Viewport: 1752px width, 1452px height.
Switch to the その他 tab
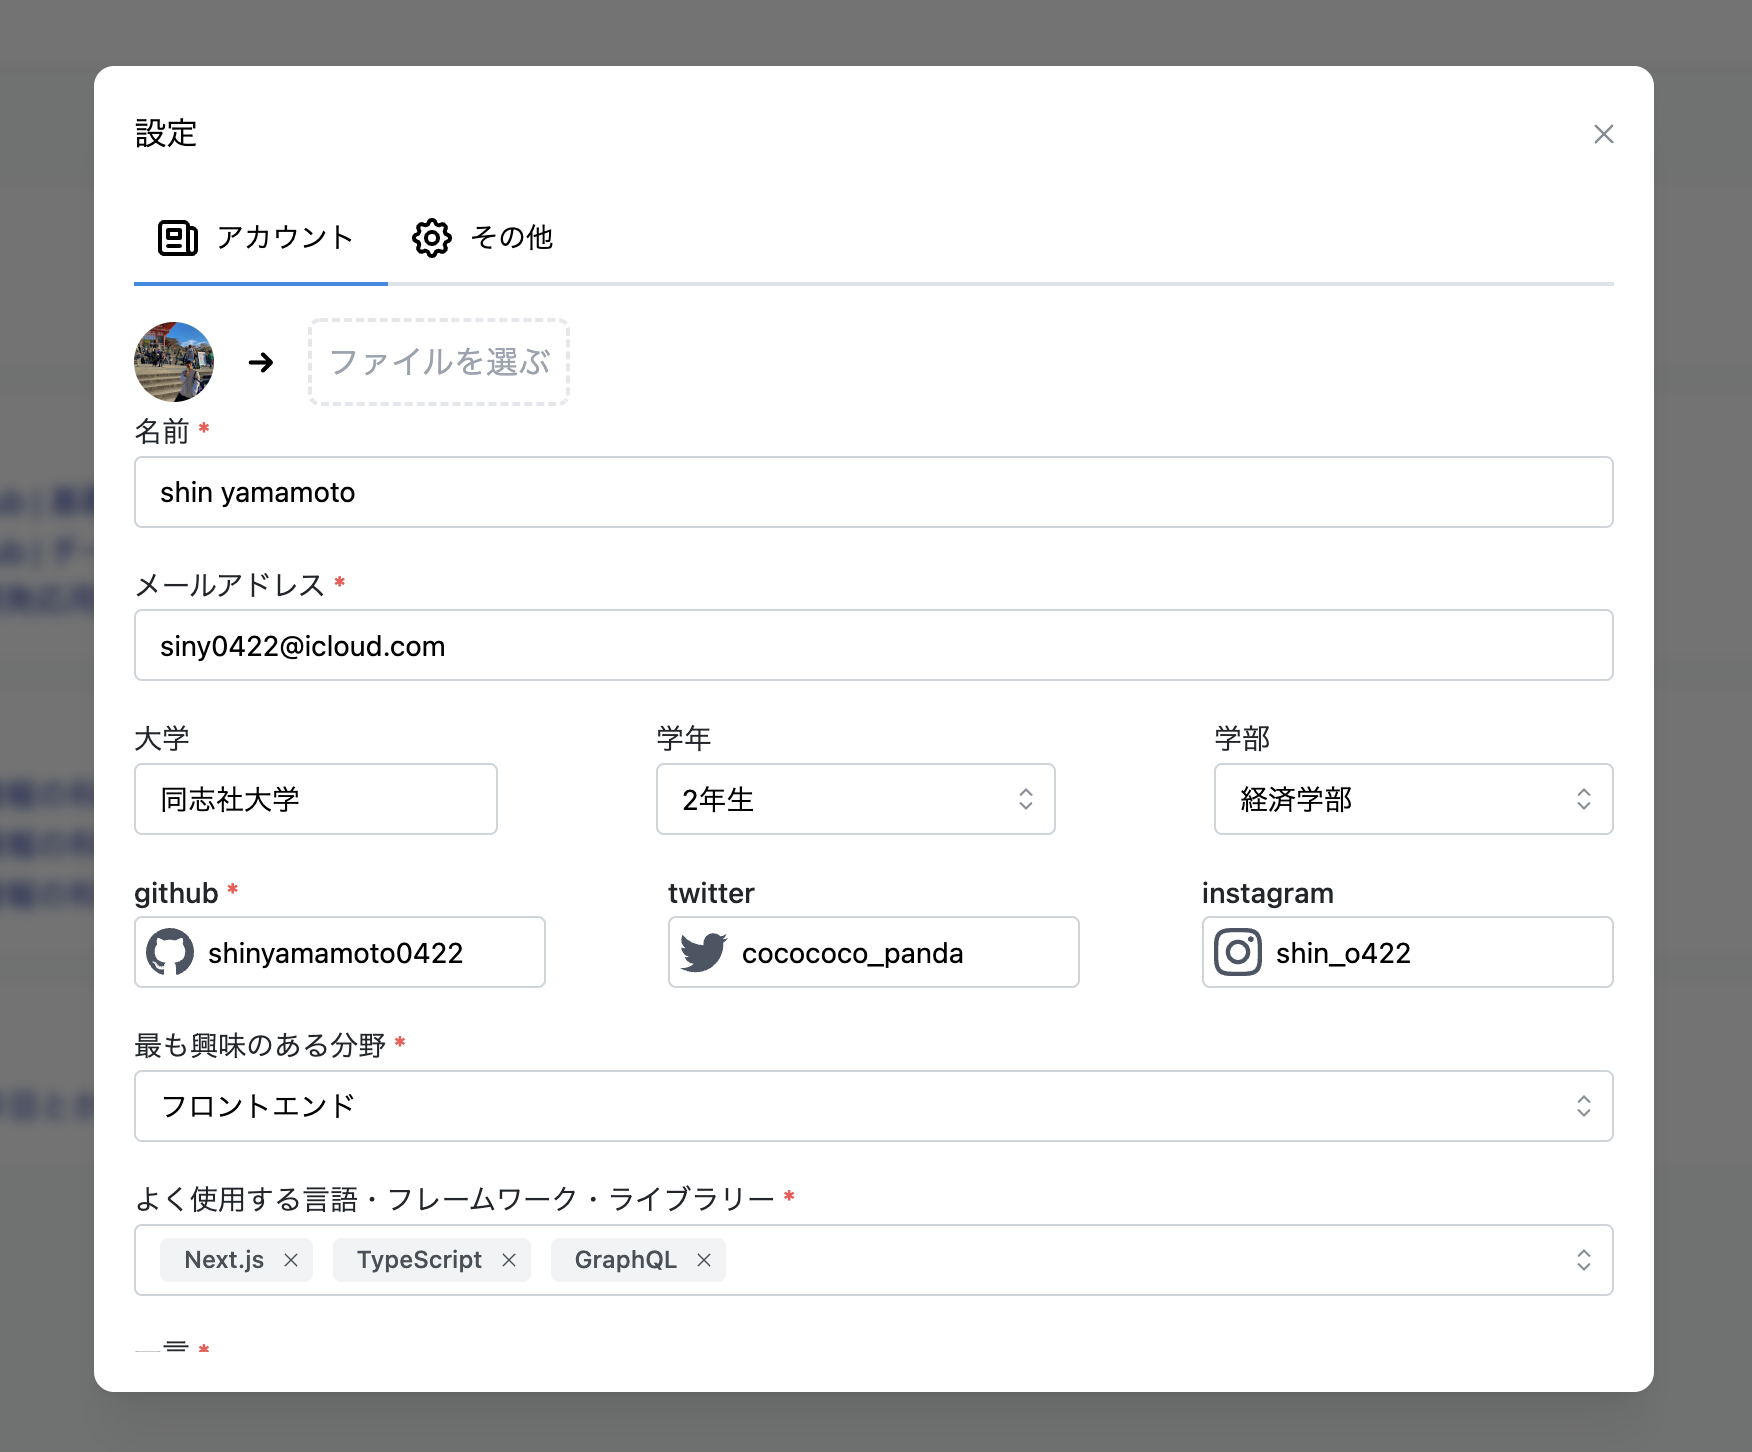tap(485, 238)
